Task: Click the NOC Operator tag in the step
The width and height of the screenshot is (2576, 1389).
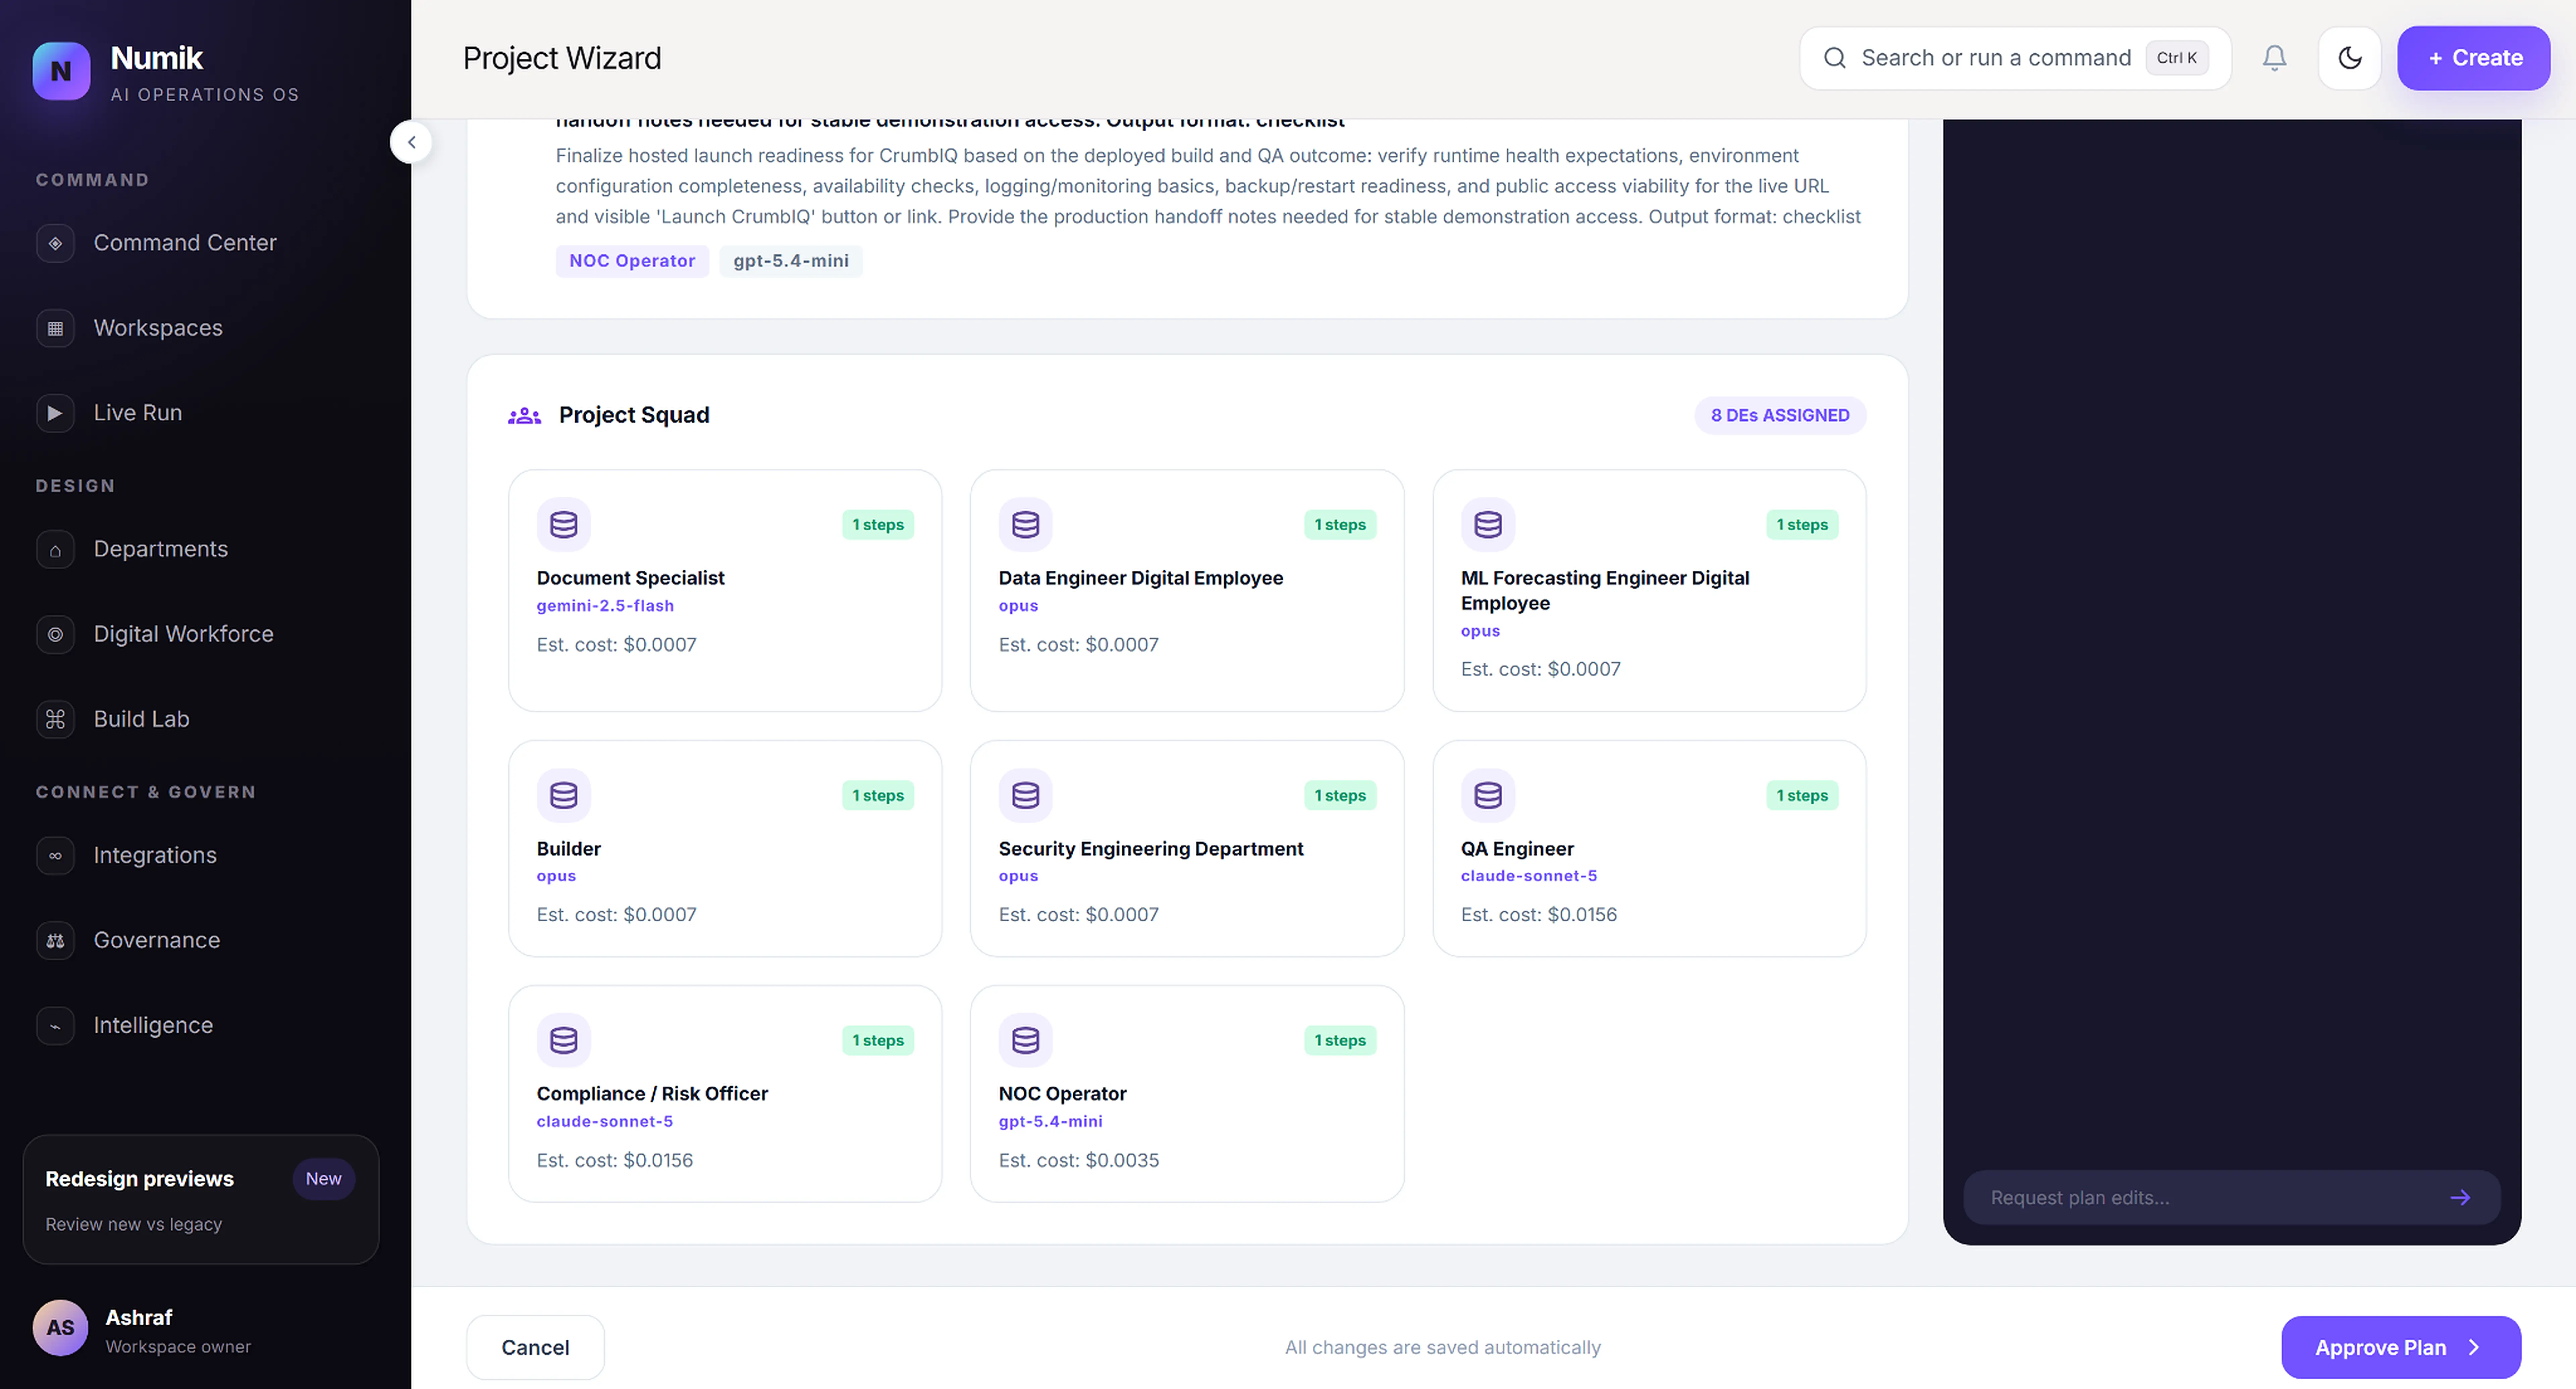Action: 632,261
